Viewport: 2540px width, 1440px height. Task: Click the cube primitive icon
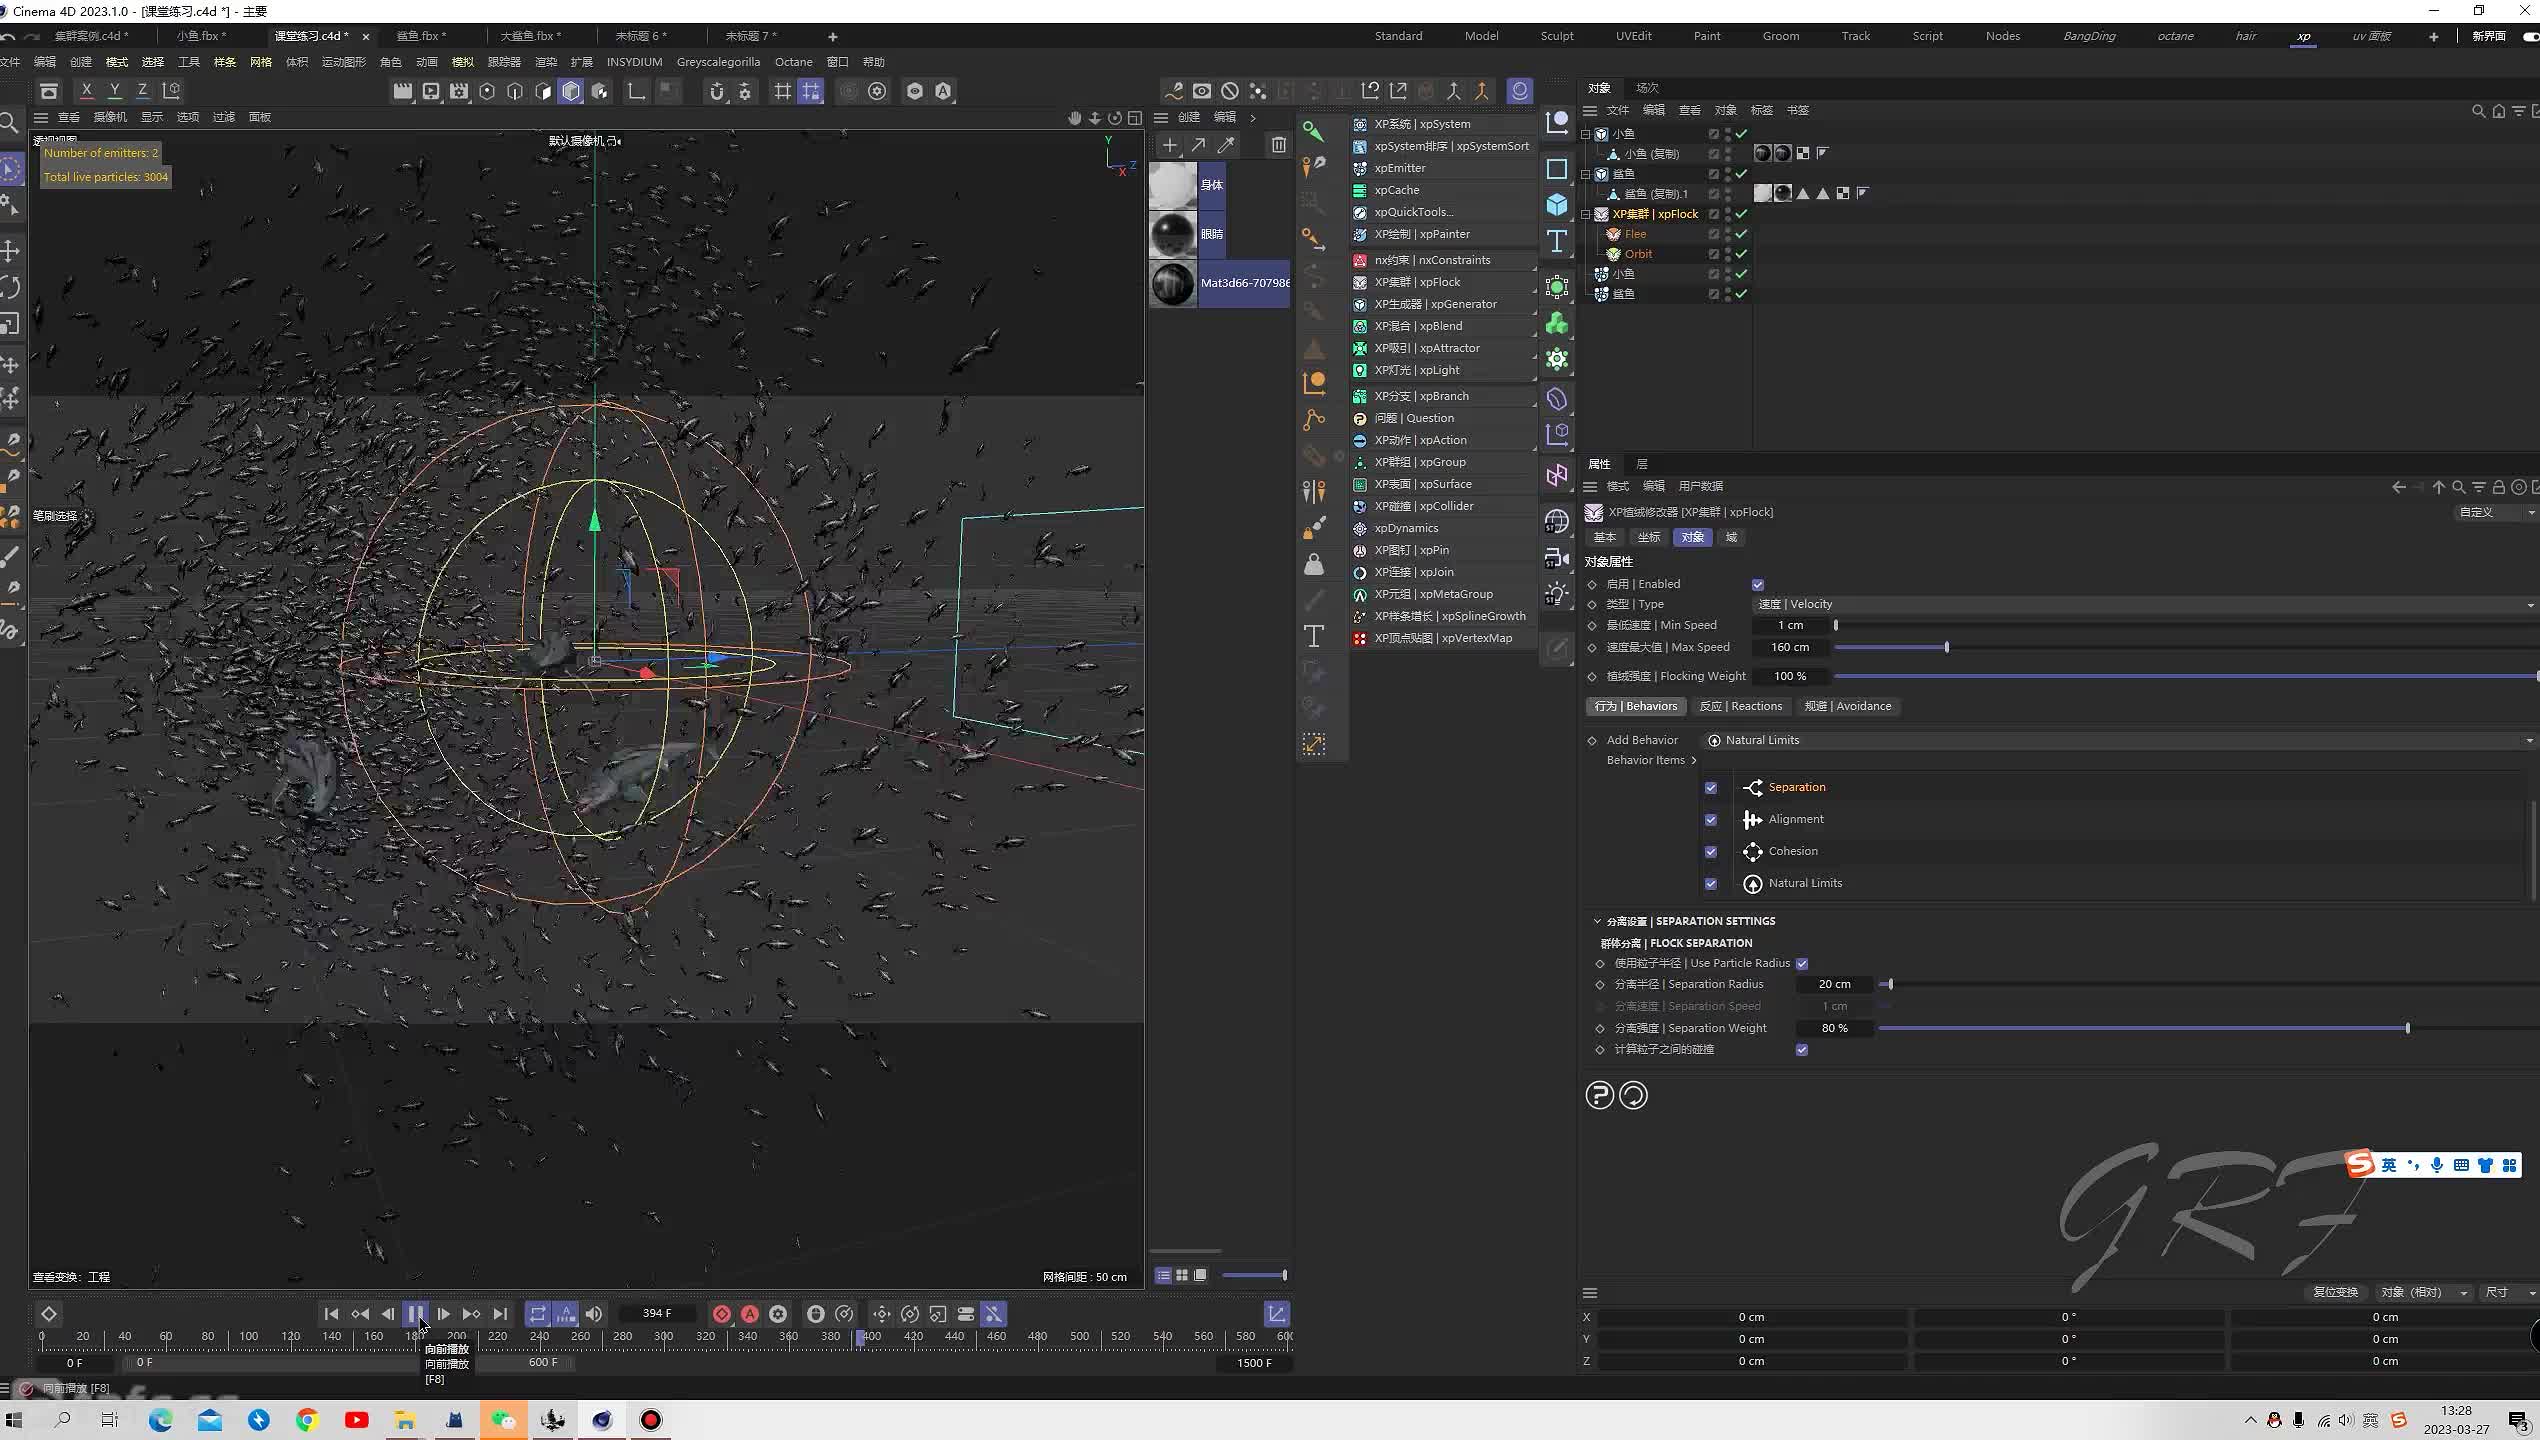click(1557, 205)
